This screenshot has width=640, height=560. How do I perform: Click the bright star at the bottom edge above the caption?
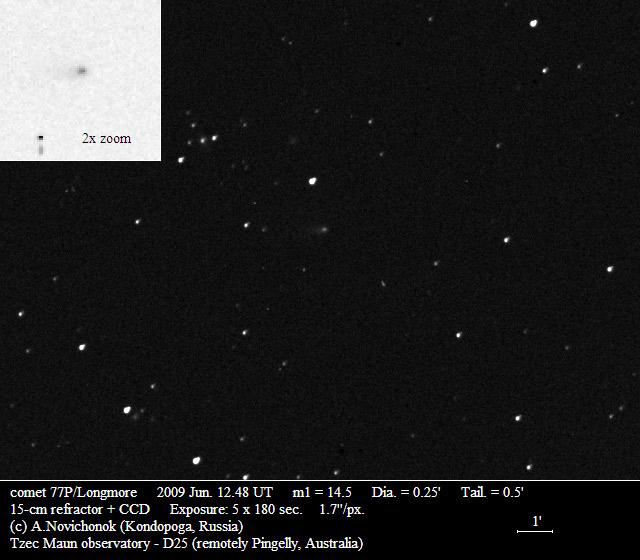click(196, 461)
